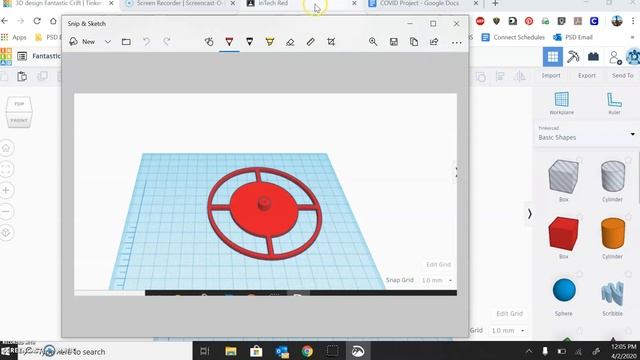This screenshot has width=640, height=360.
Task: Click the Redo arrow in Snip & Sketch
Action: pyautogui.click(x=167, y=42)
